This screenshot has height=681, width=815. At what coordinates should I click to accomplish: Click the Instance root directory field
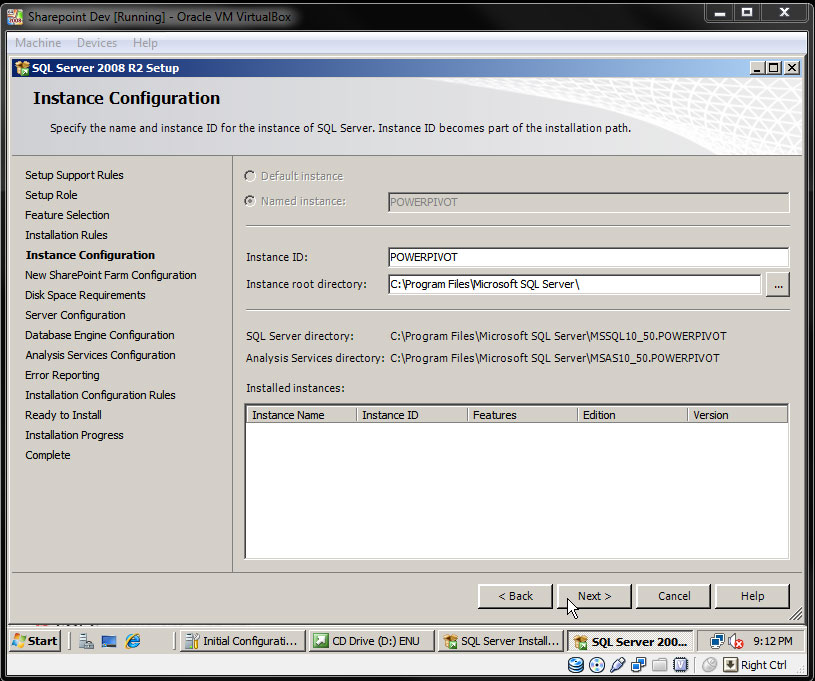pos(574,284)
